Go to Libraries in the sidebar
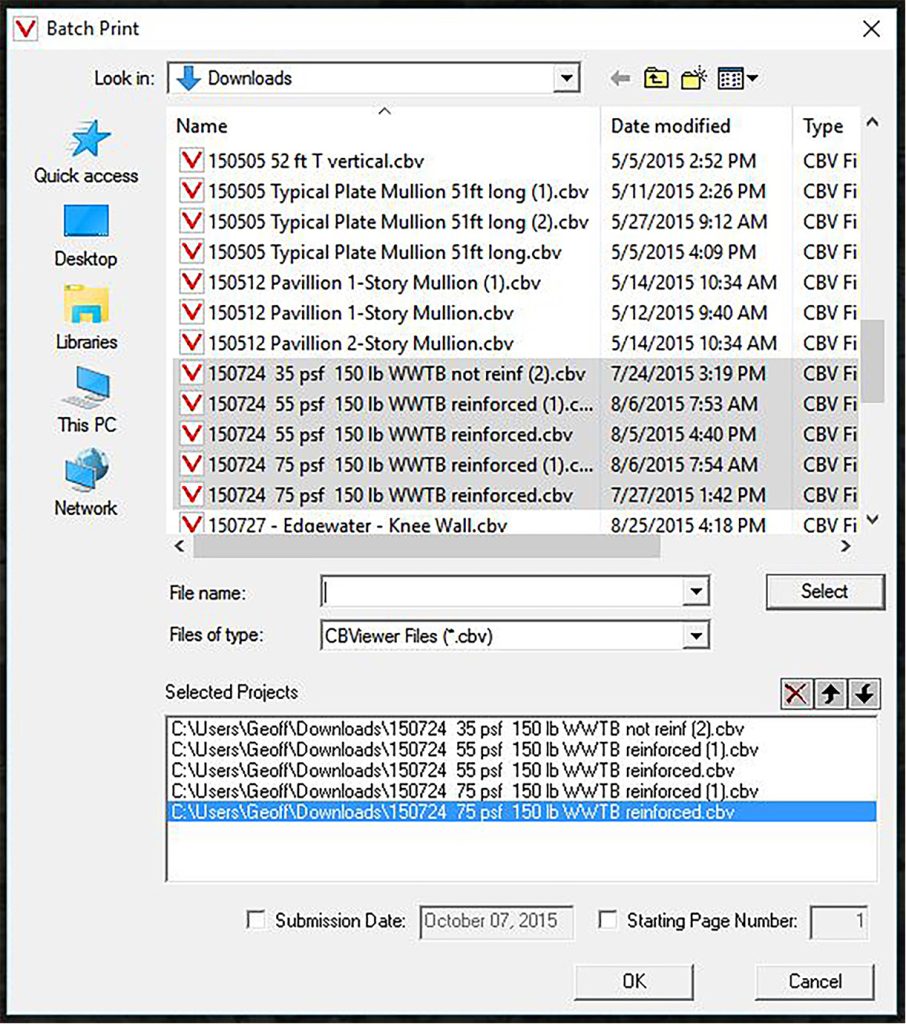 click(86, 306)
